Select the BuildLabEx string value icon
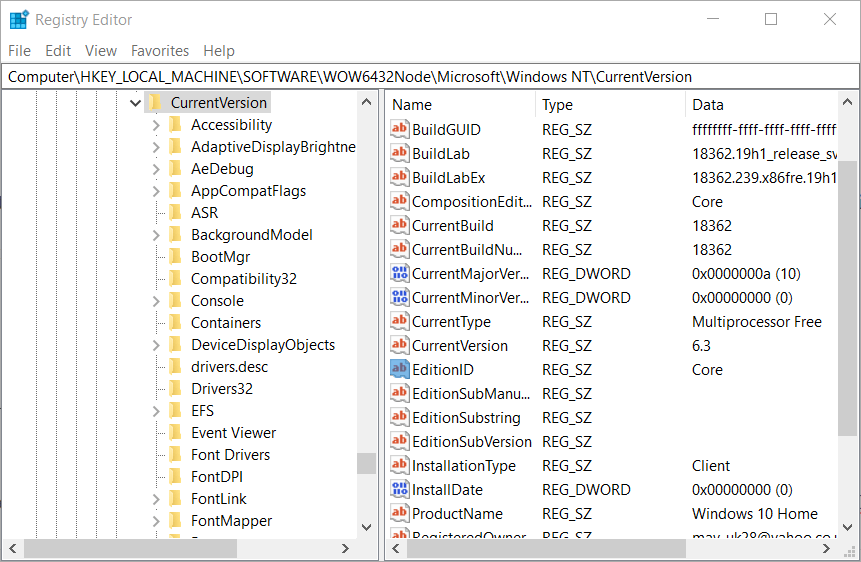 (400, 177)
